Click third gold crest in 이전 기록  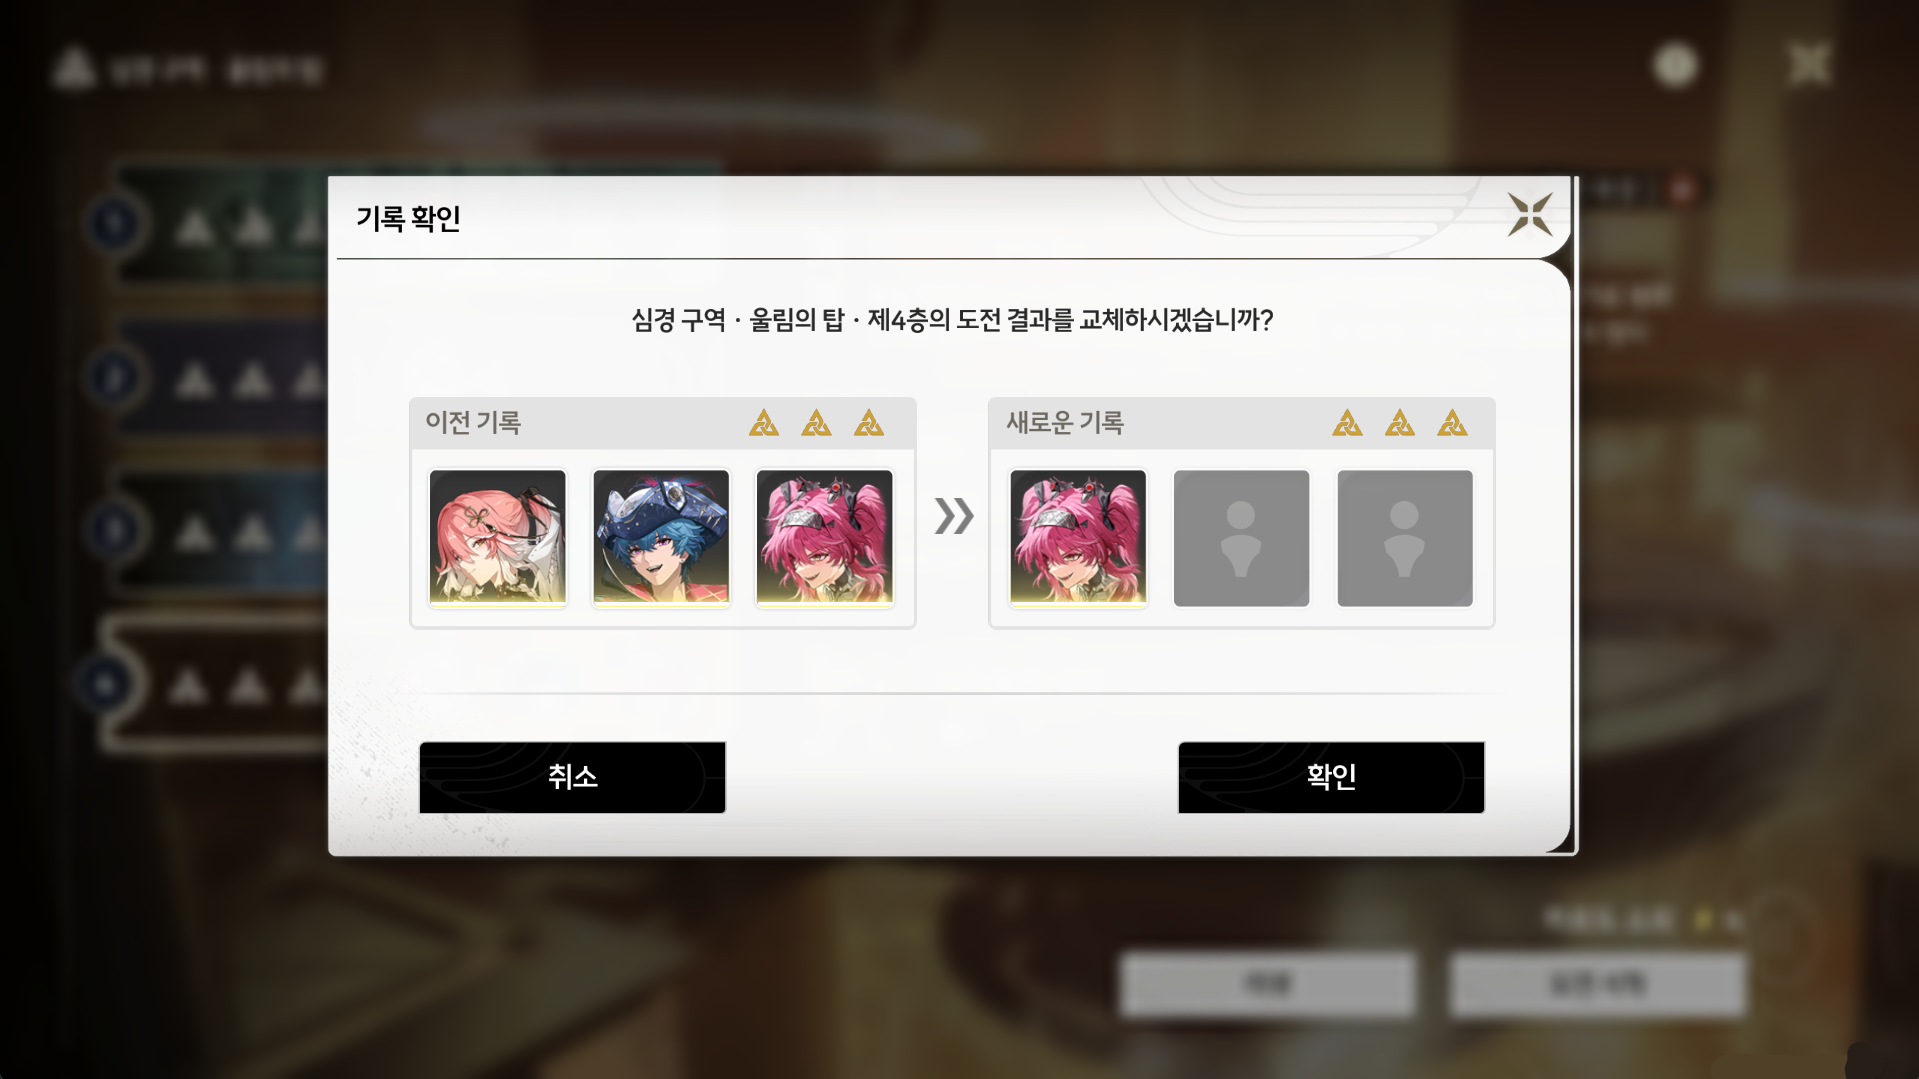[x=869, y=423]
